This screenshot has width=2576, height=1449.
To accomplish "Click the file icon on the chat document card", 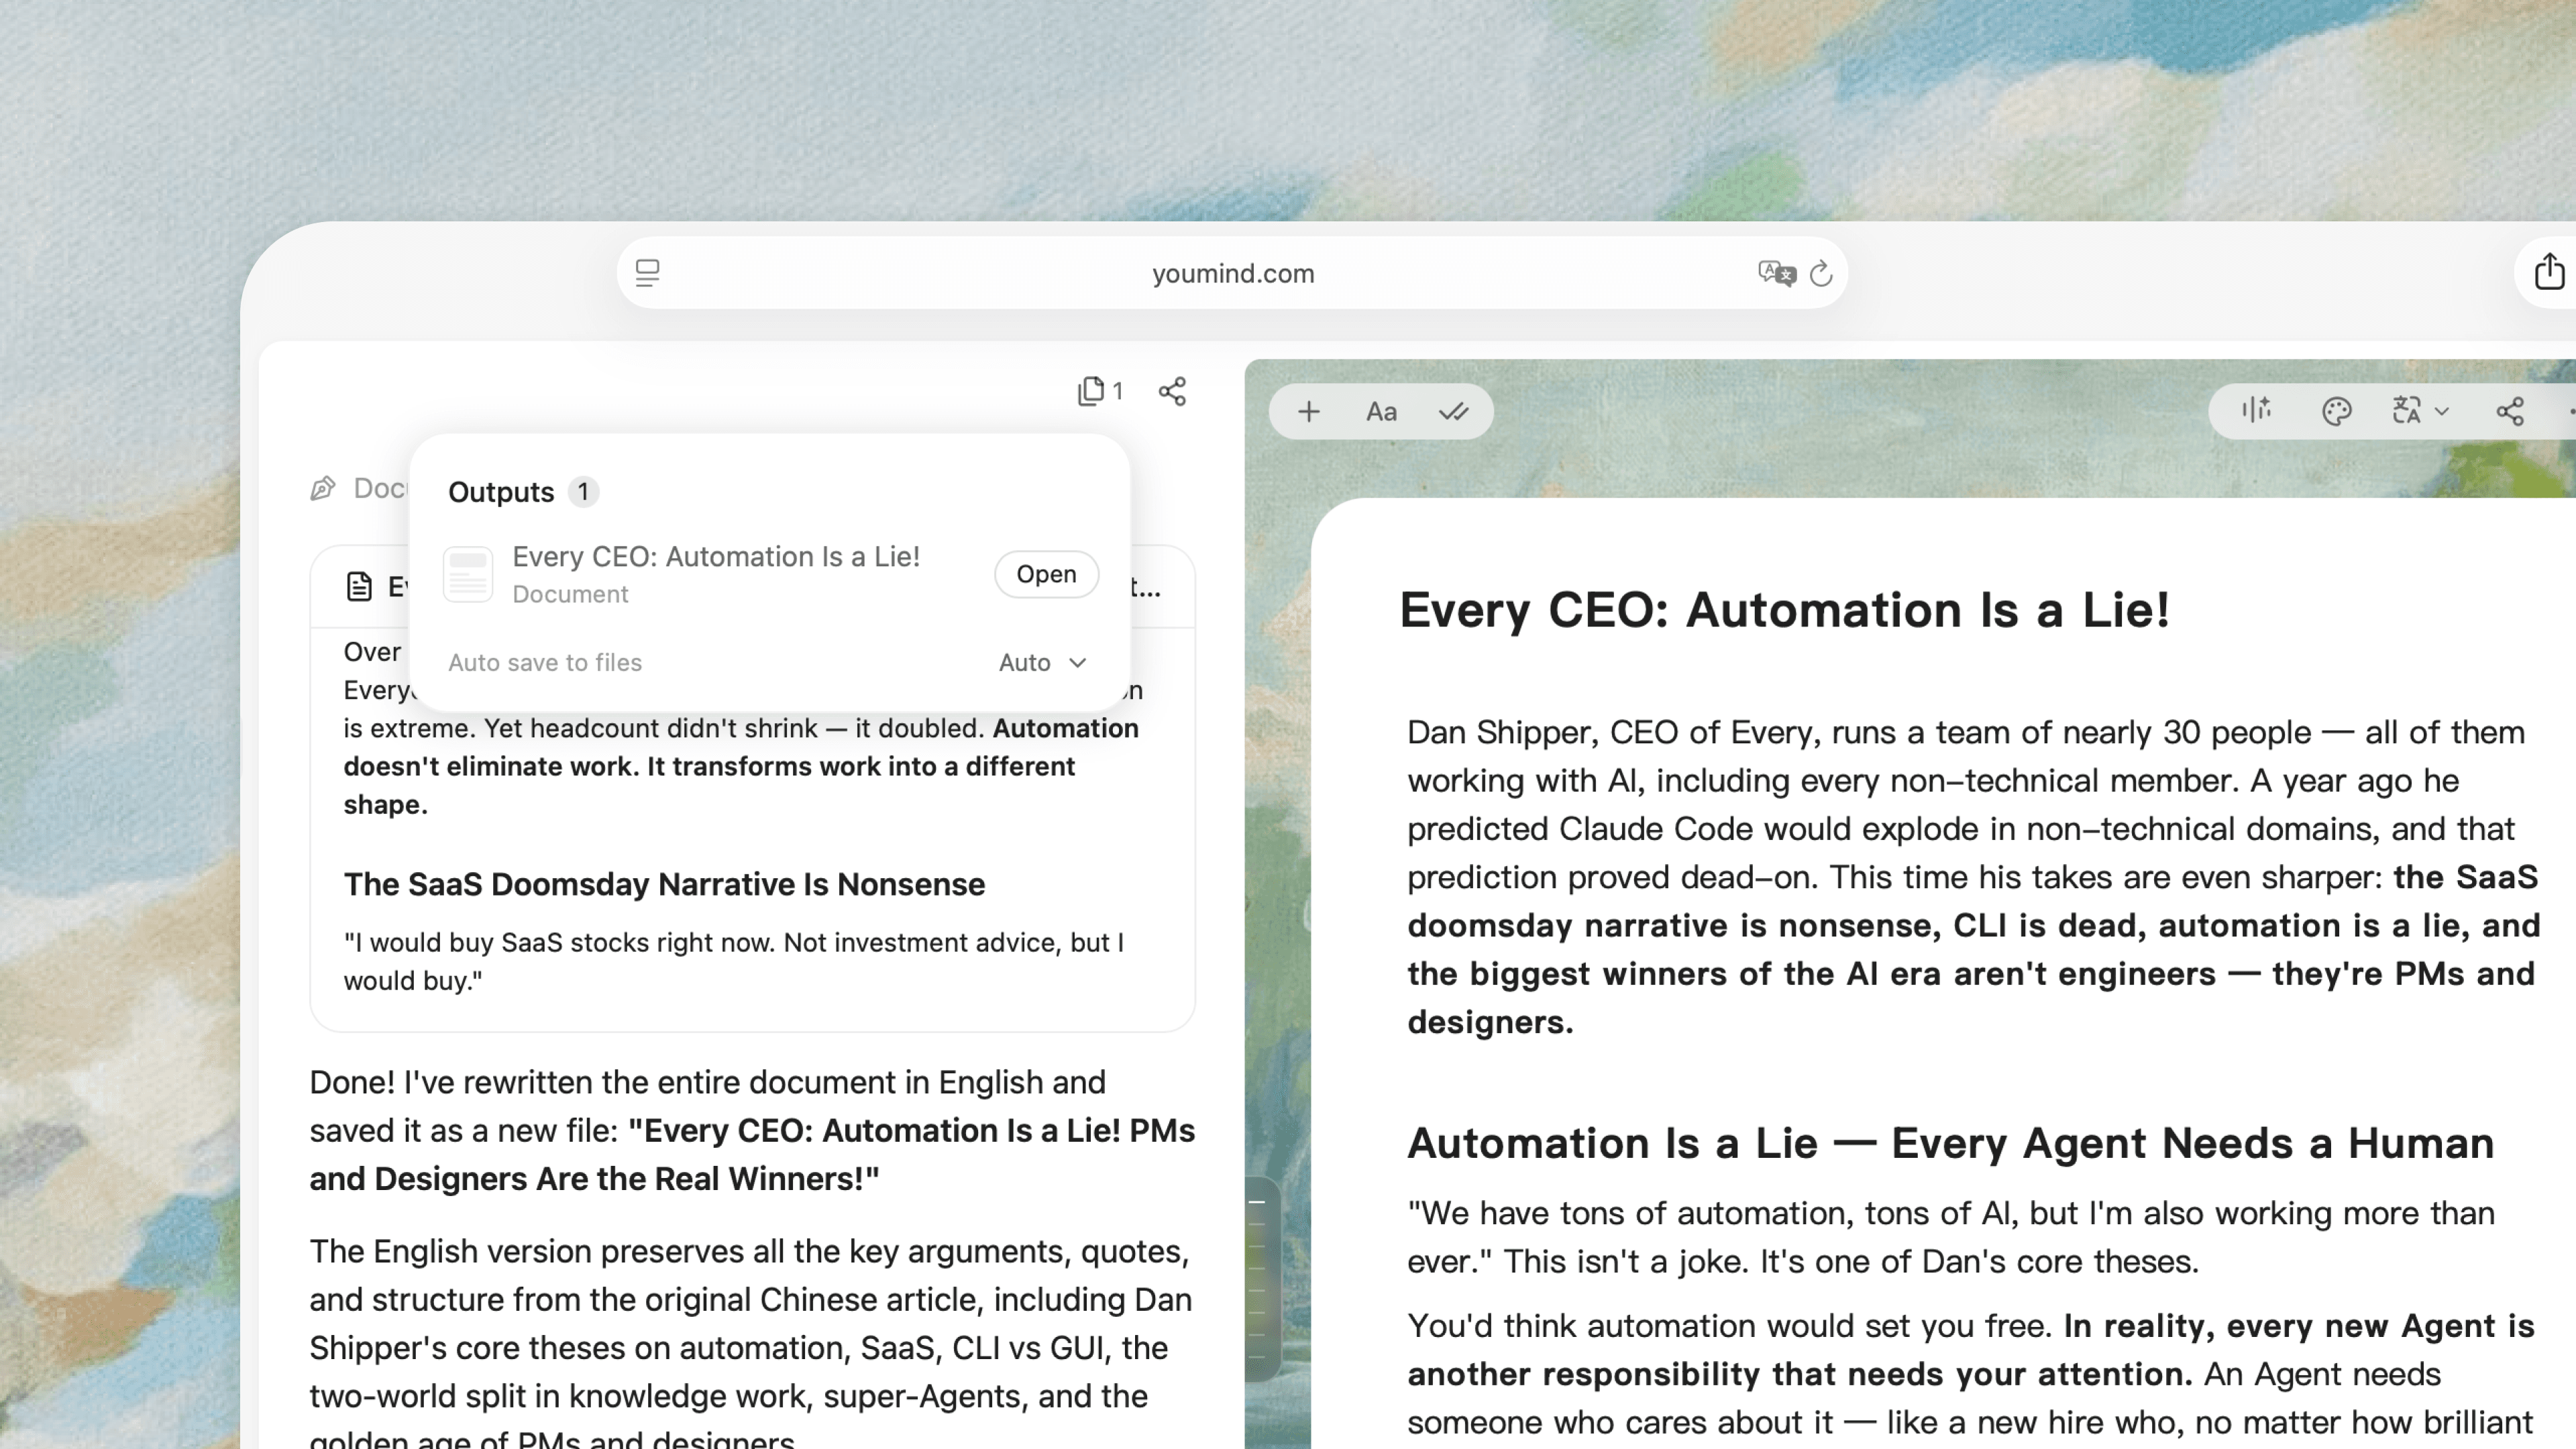I will 359,586.
